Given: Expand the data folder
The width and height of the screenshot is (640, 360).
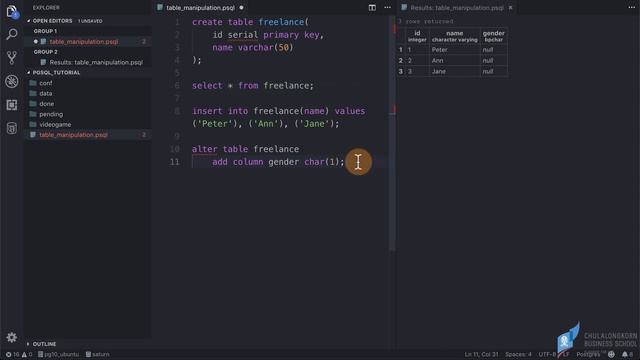Looking at the screenshot, I should pyautogui.click(x=45, y=93).
